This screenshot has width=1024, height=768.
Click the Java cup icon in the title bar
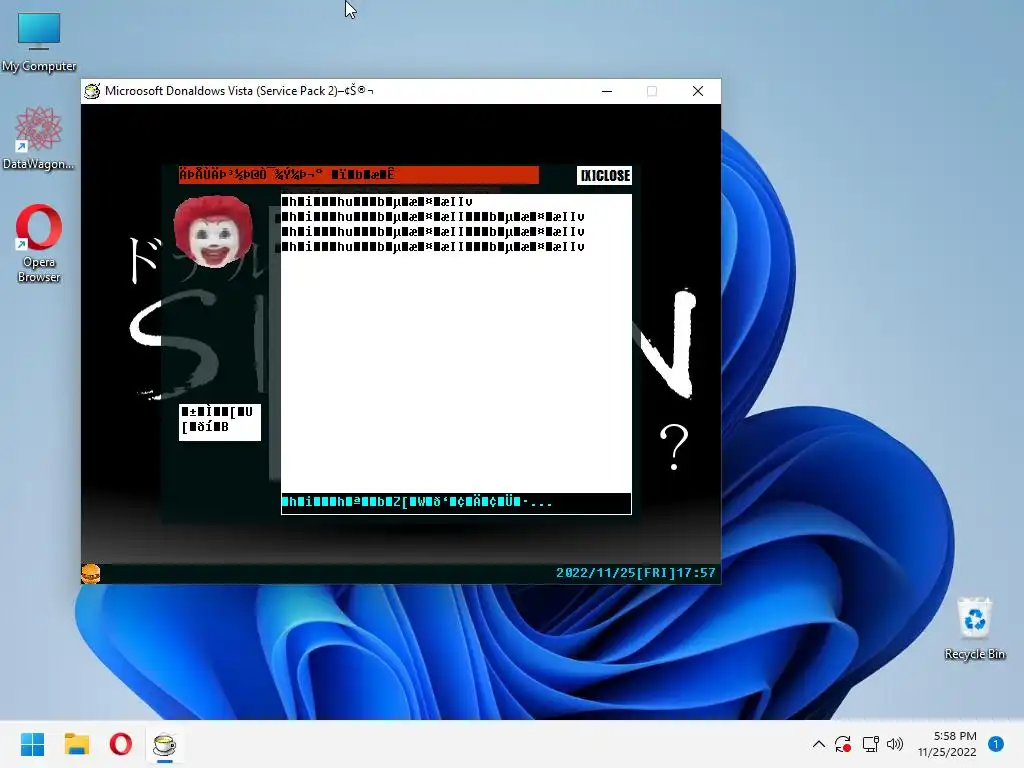(93, 91)
